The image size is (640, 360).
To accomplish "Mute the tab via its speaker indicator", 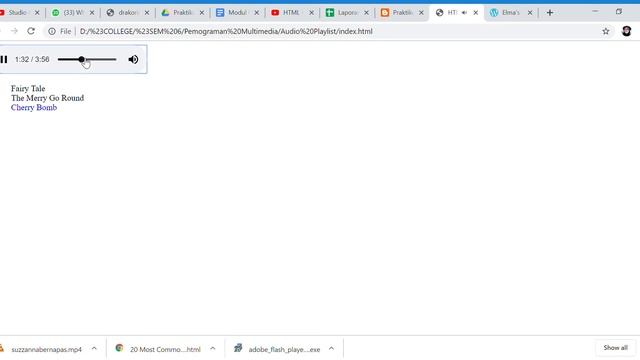I will pyautogui.click(x=464, y=13).
